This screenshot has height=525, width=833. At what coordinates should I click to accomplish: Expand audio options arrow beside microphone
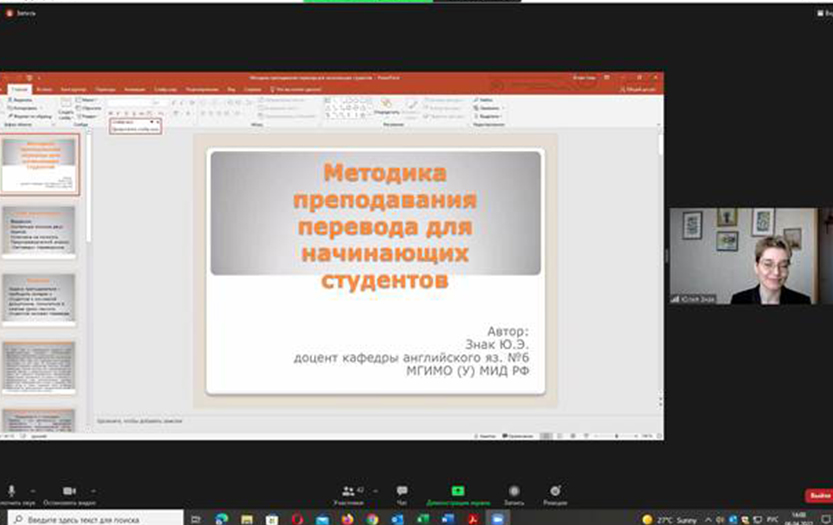click(x=32, y=491)
